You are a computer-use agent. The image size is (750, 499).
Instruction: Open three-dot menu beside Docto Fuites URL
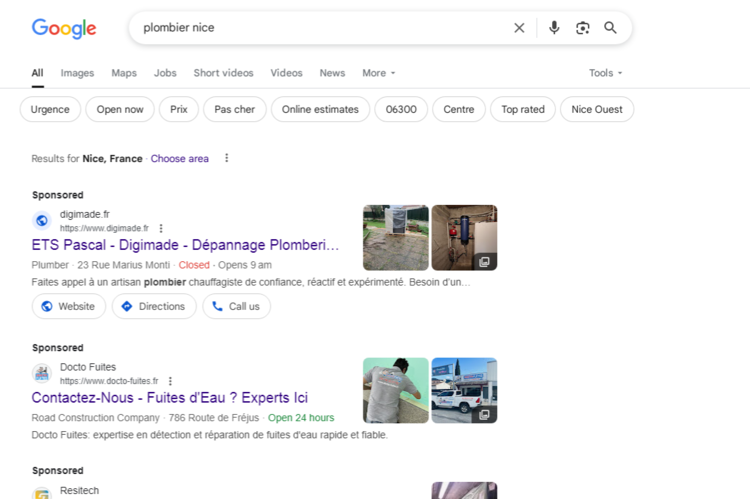pos(170,381)
